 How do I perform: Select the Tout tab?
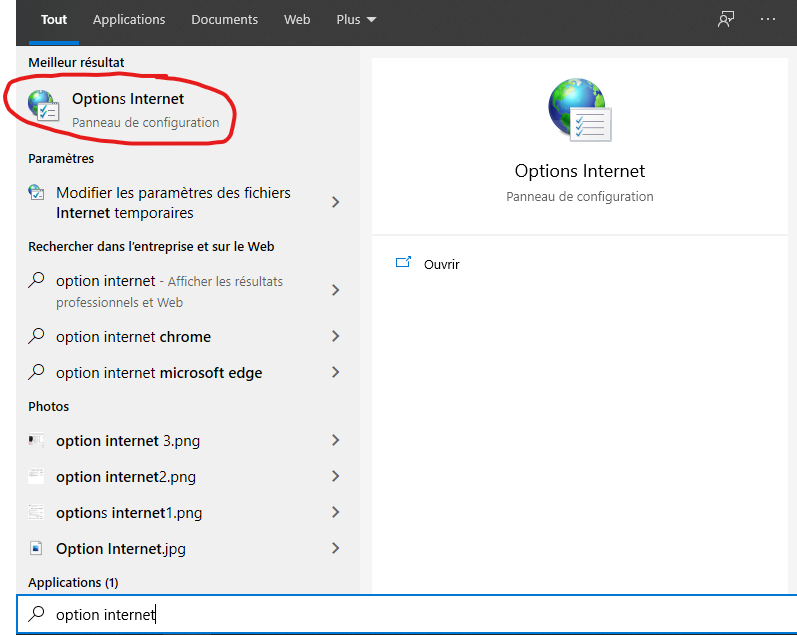54,20
